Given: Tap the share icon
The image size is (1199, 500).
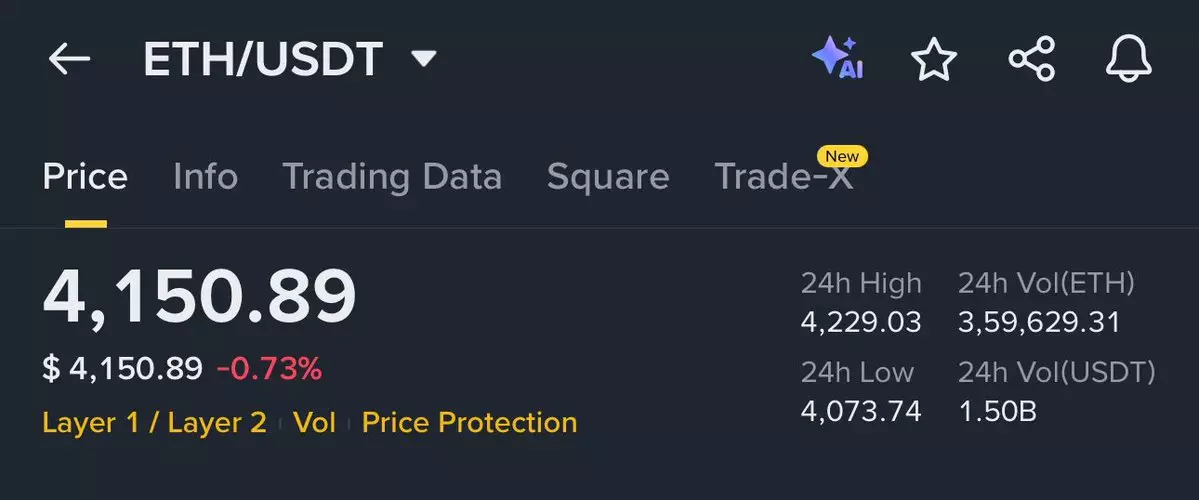Looking at the screenshot, I should 1032,60.
